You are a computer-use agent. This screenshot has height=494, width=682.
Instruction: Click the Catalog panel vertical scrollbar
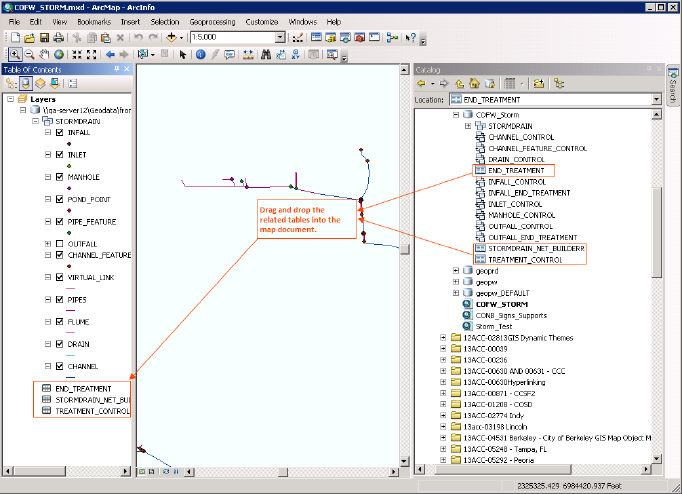tap(656, 230)
